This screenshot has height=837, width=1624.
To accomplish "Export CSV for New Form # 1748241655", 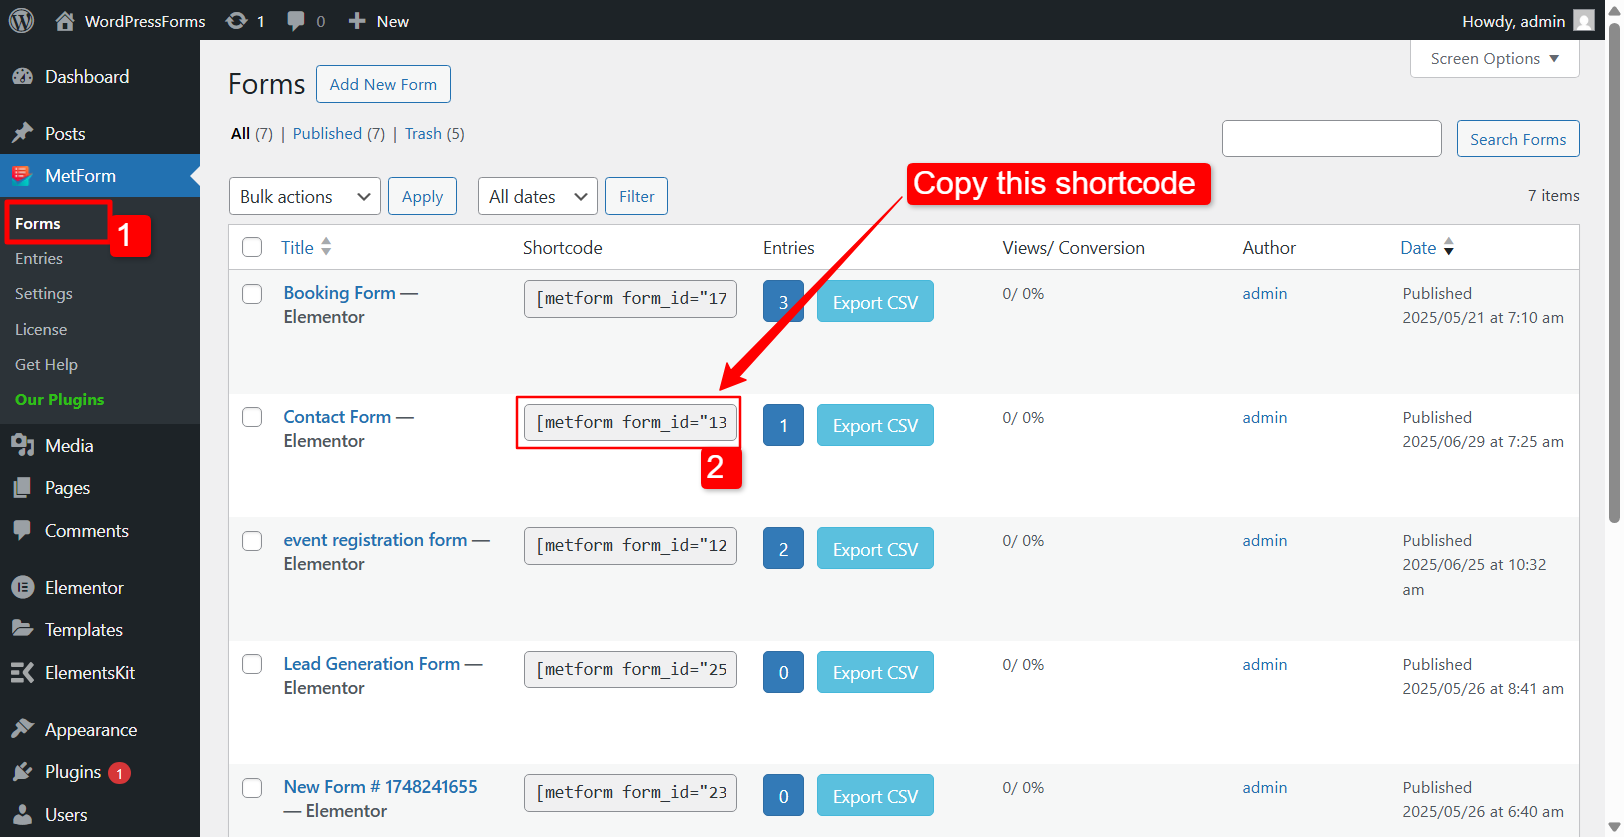I will [875, 796].
